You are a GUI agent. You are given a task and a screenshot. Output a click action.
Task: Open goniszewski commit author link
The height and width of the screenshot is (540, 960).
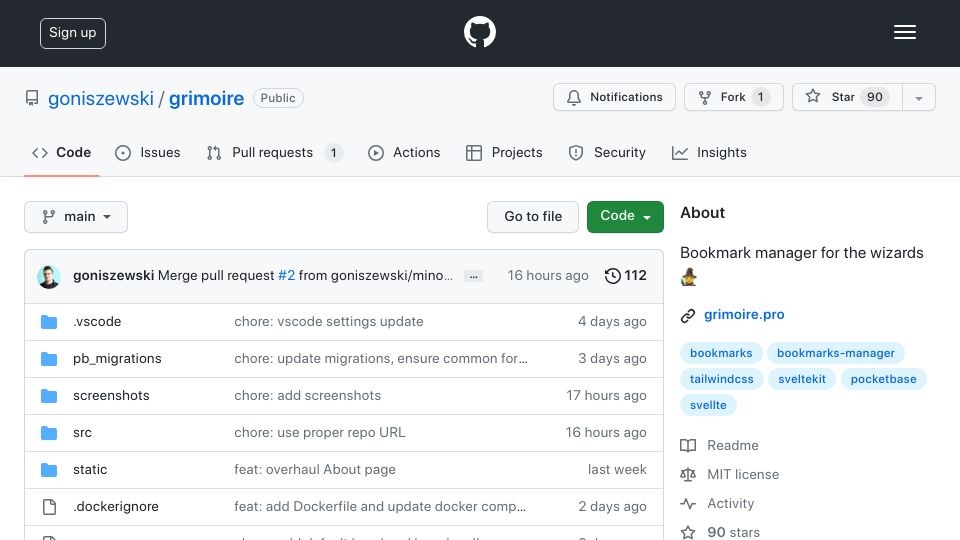113,276
